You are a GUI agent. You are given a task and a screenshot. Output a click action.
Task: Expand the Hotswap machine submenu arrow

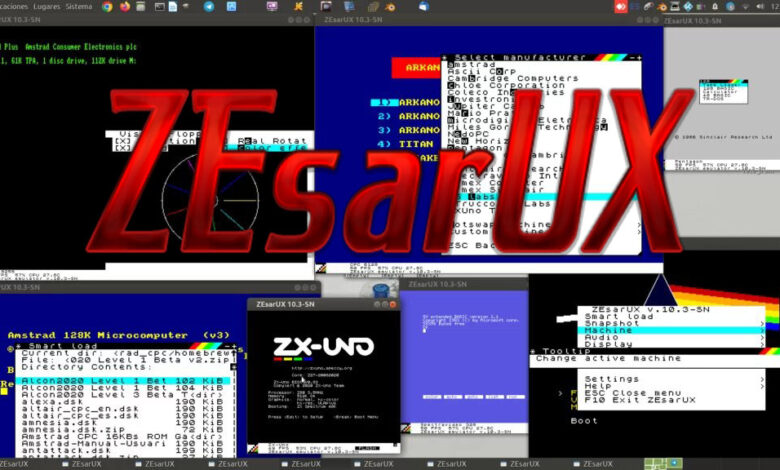click(639, 225)
